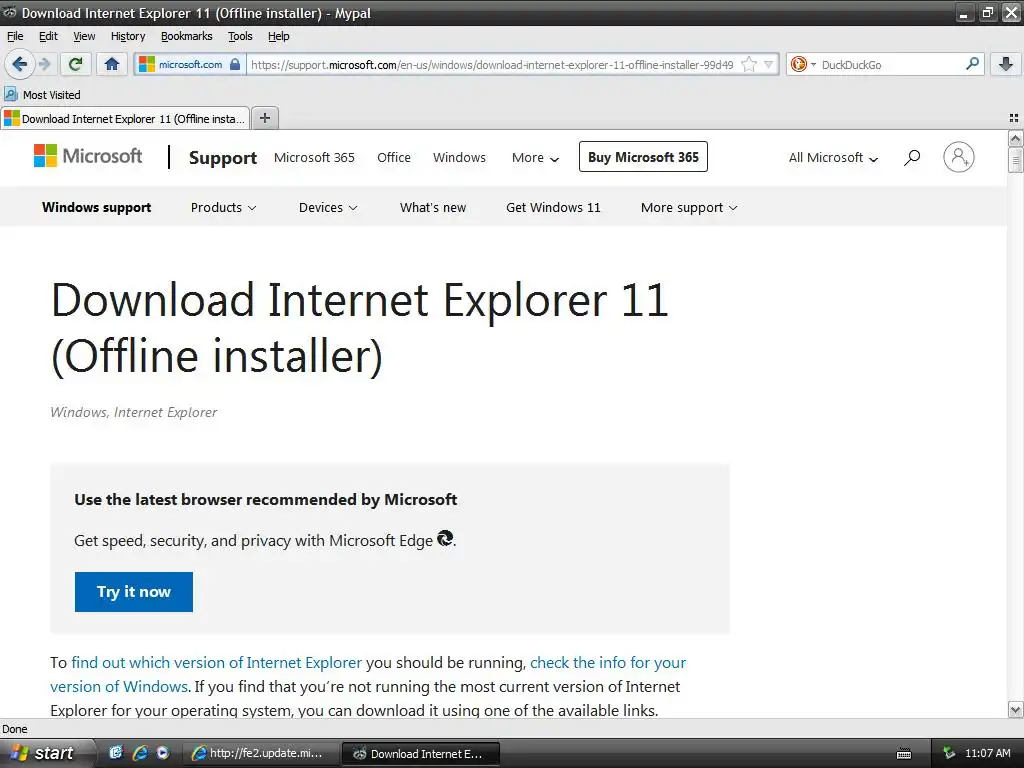The height and width of the screenshot is (768, 1024).
Task: Open the What's new link
Action: (433, 207)
